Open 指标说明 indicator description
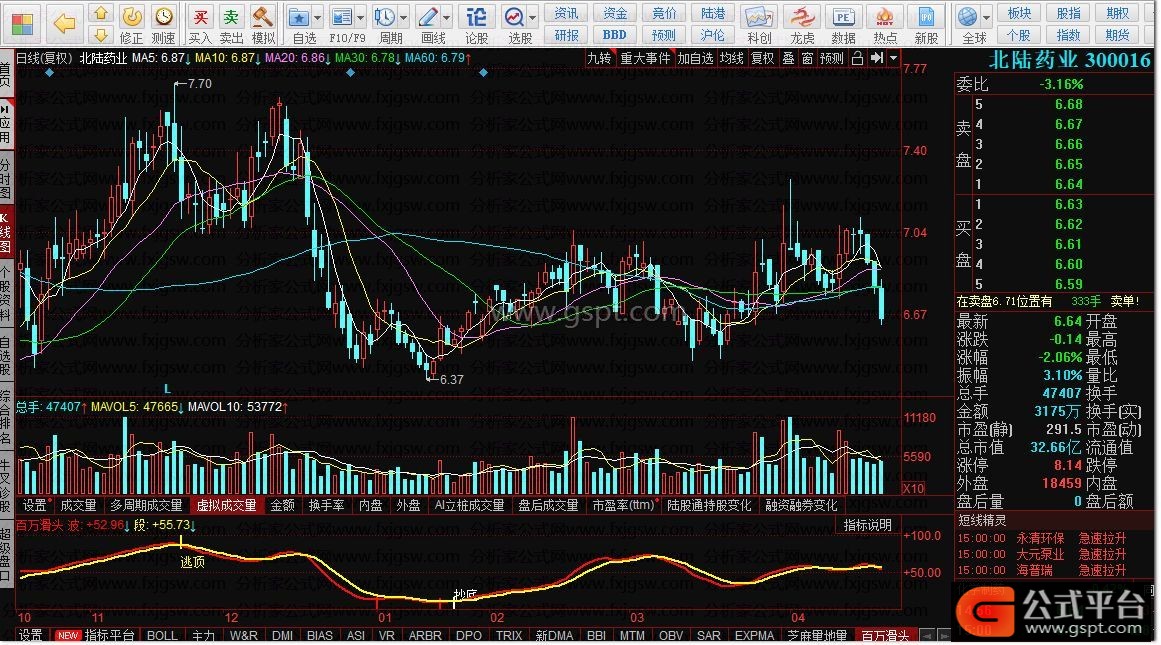Image resolution: width=1161 pixels, height=645 pixels. coord(868,525)
